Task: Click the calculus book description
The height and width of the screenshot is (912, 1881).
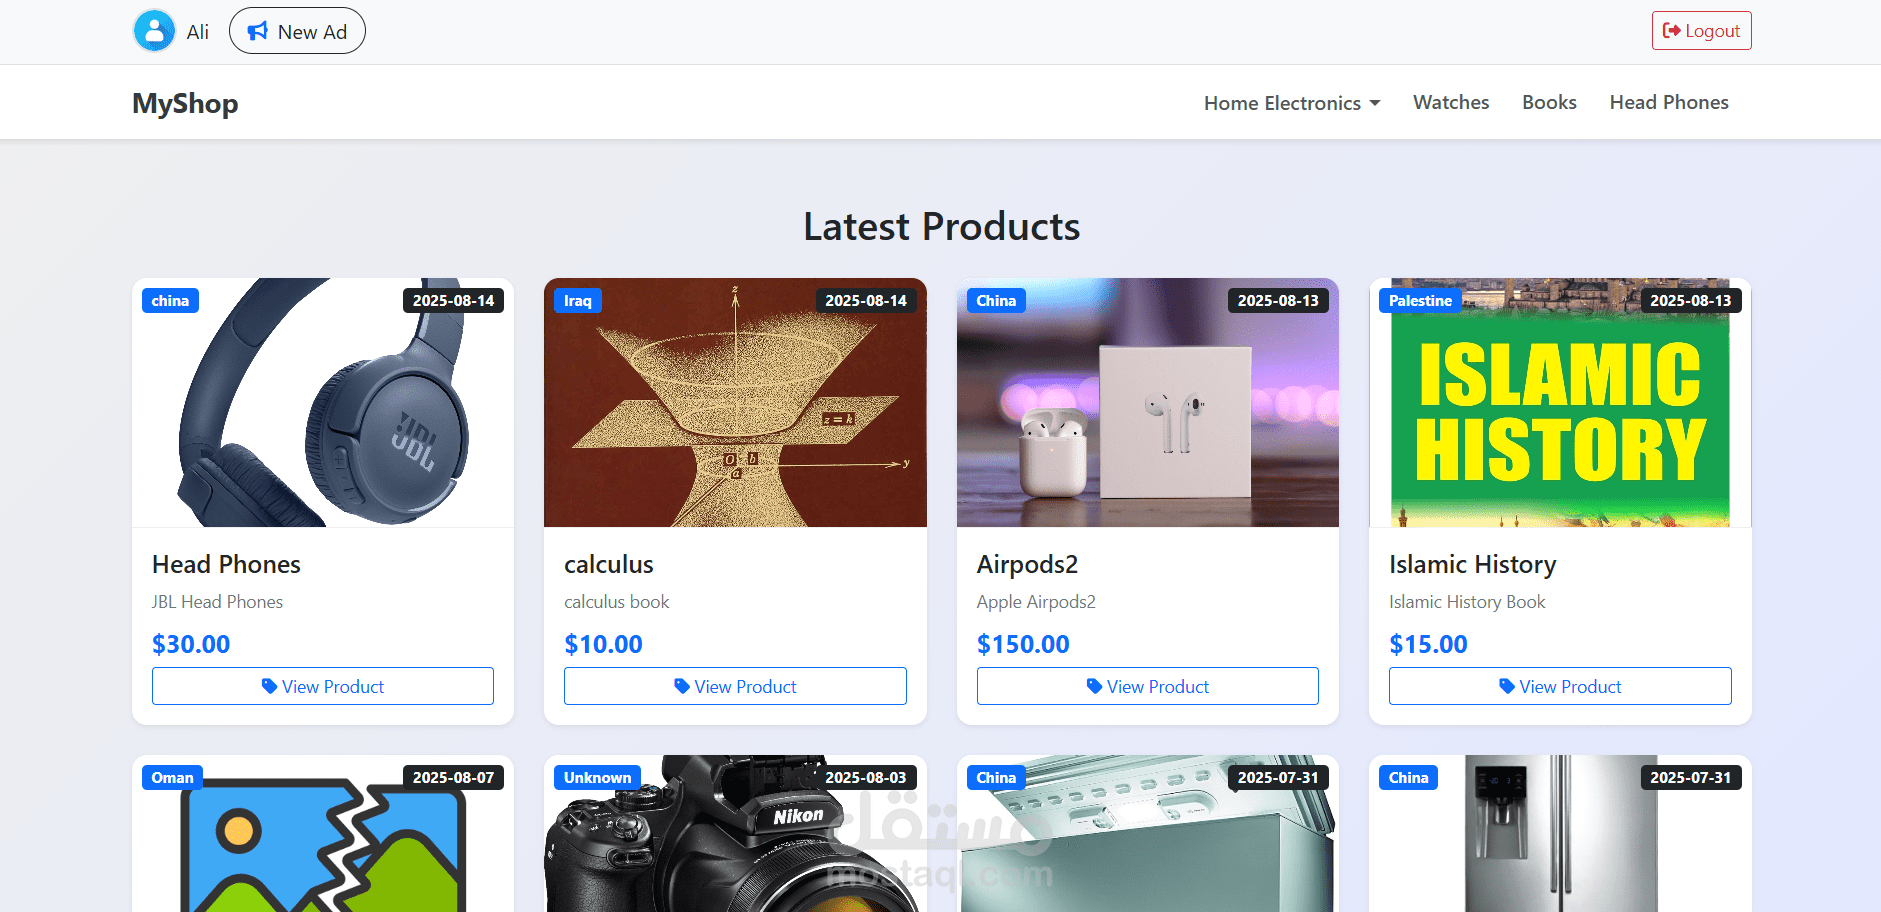Action: [x=617, y=602]
